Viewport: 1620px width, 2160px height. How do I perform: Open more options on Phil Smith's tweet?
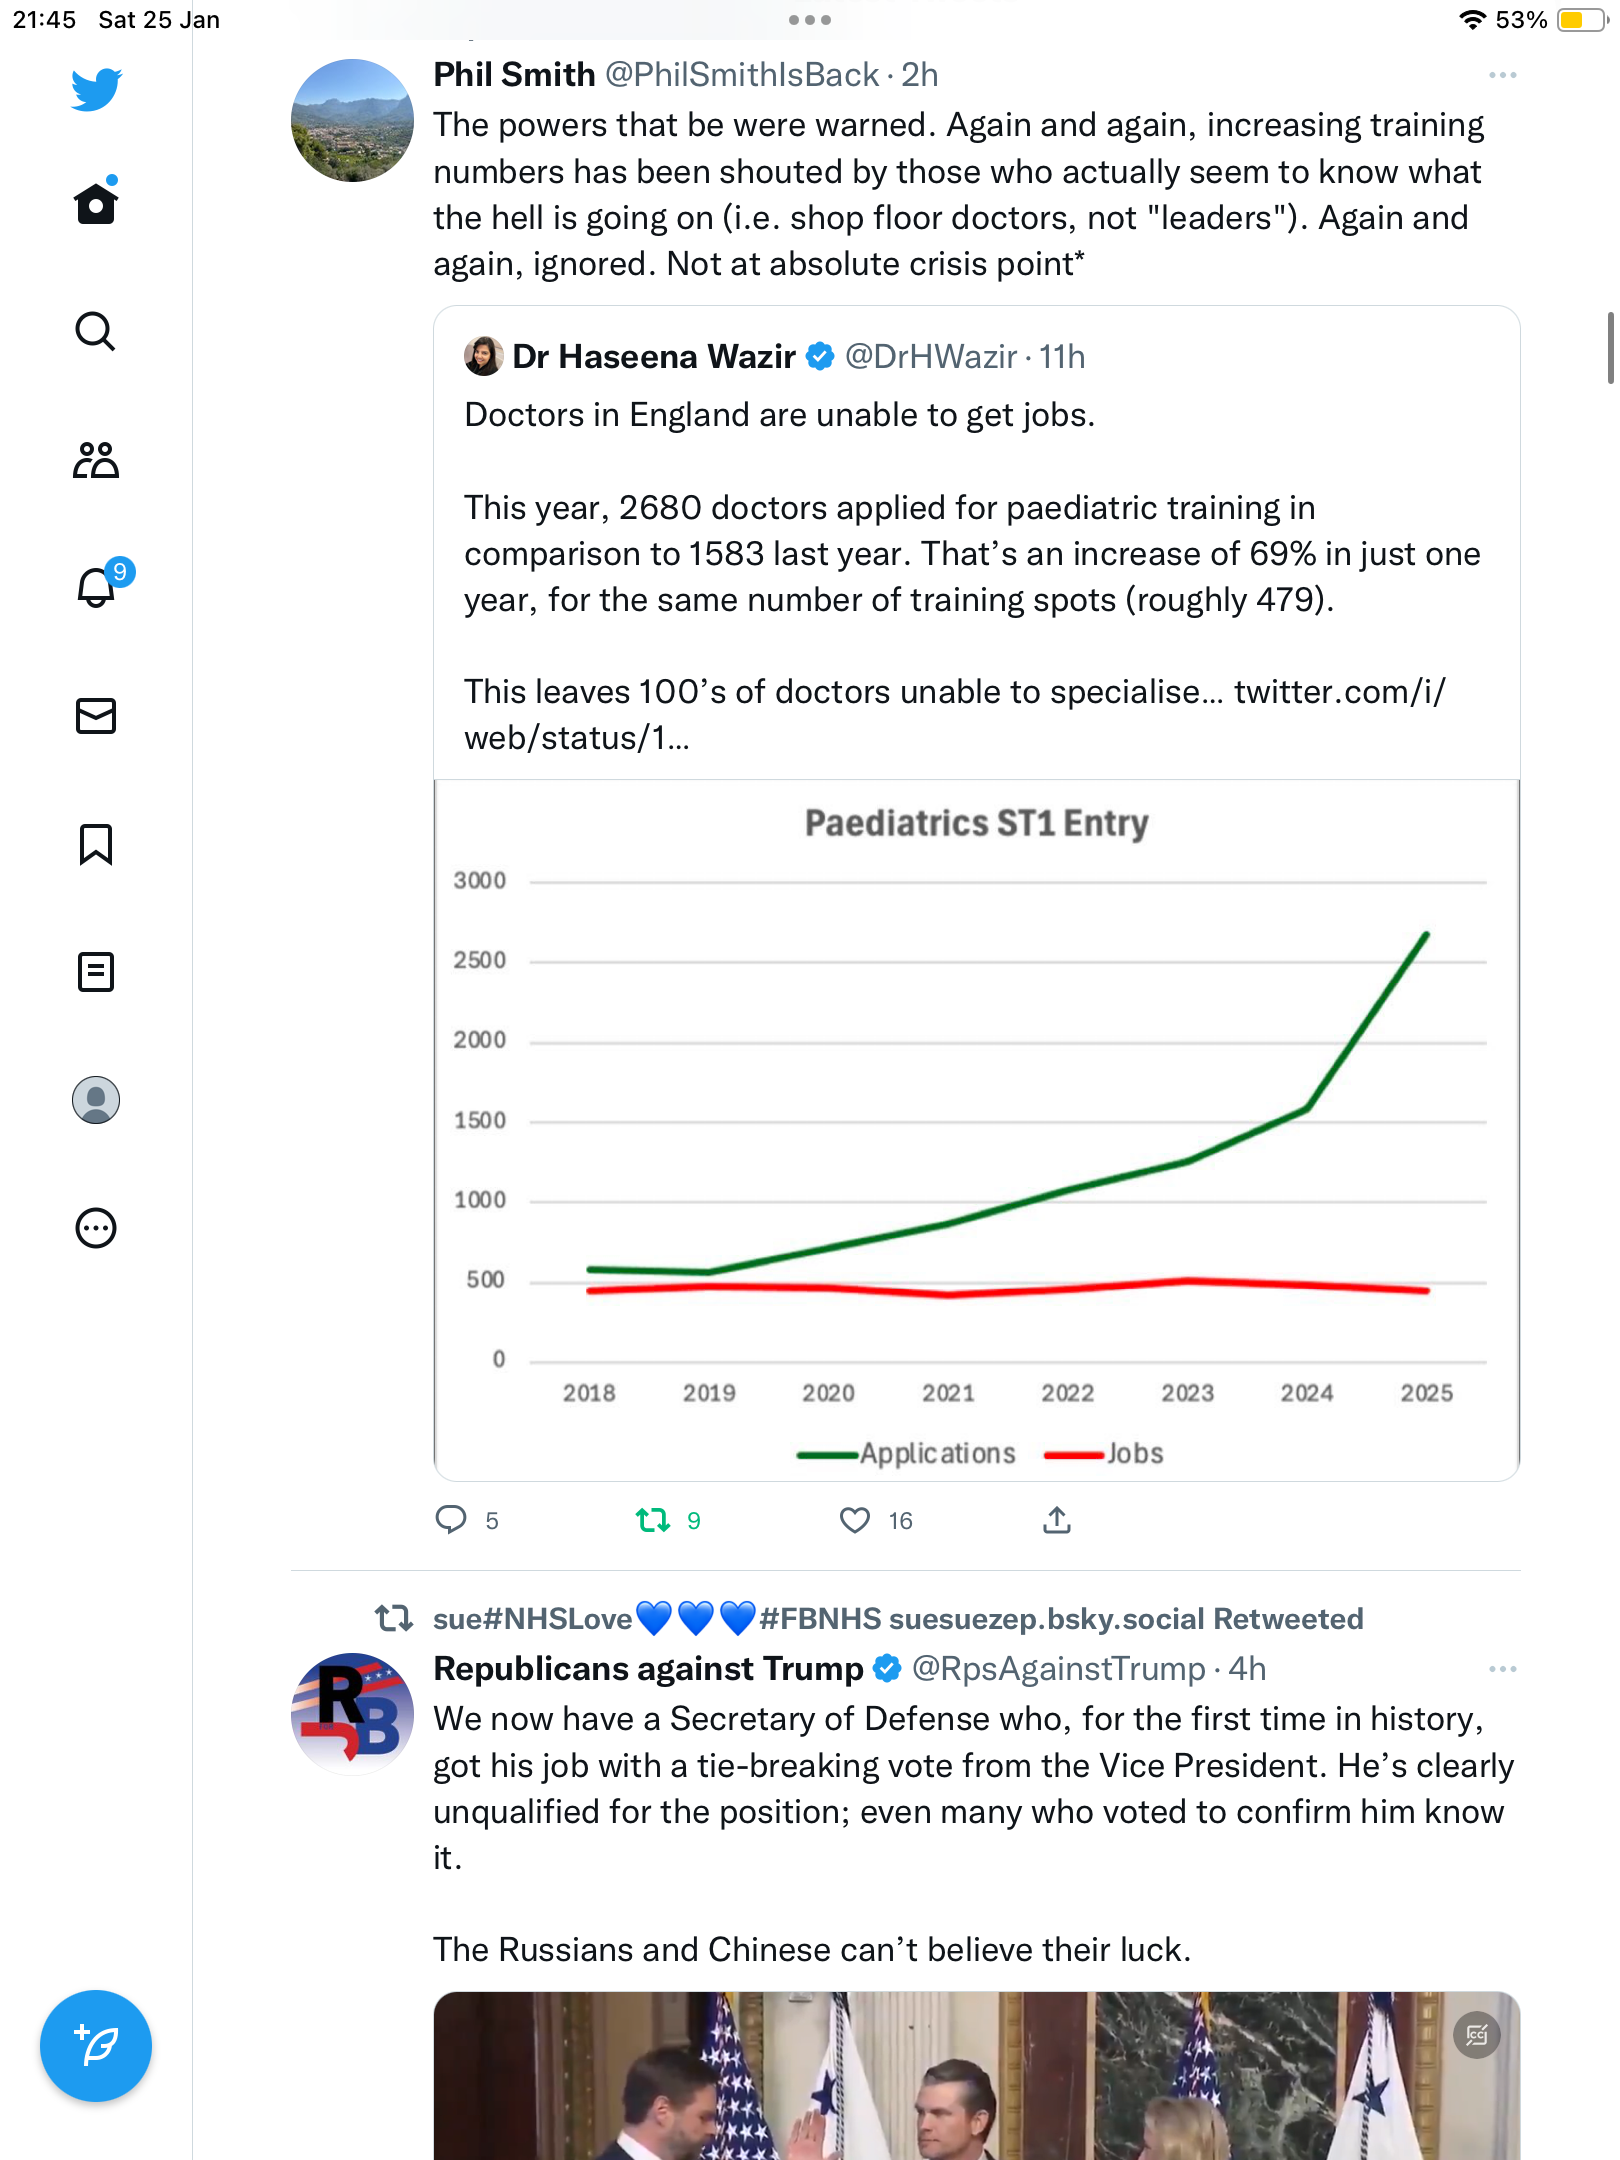click(1502, 75)
